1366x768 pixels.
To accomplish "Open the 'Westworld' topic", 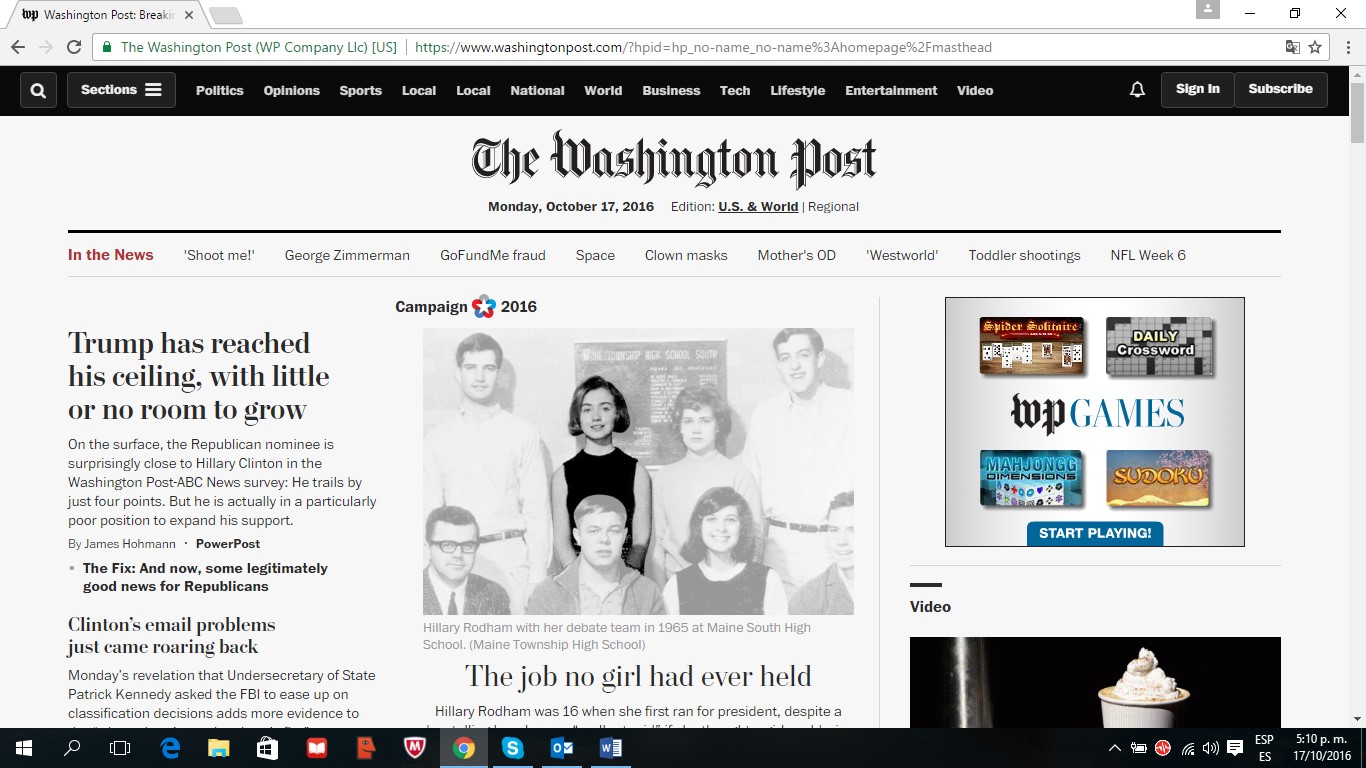I will (902, 255).
